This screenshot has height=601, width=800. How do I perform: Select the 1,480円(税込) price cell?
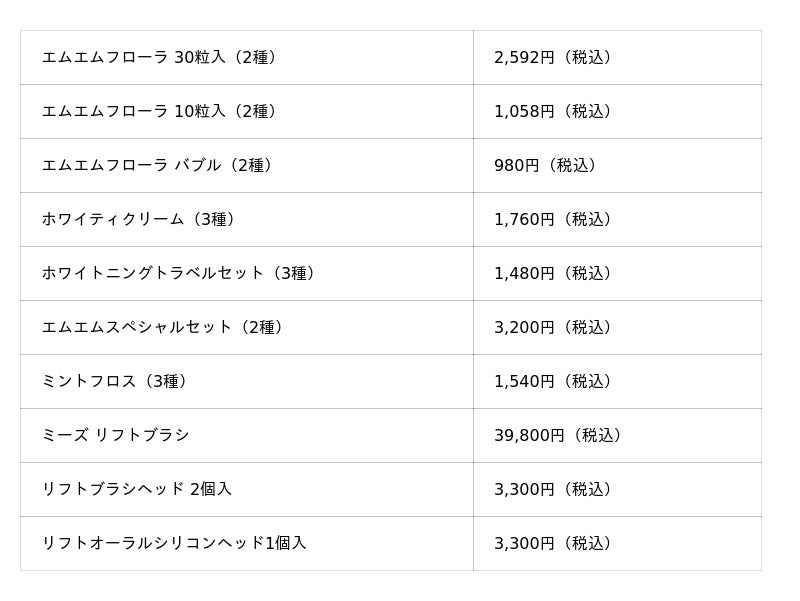617,274
